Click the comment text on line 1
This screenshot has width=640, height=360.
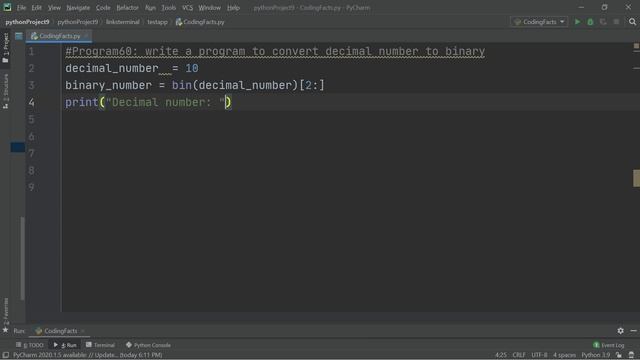point(275,51)
